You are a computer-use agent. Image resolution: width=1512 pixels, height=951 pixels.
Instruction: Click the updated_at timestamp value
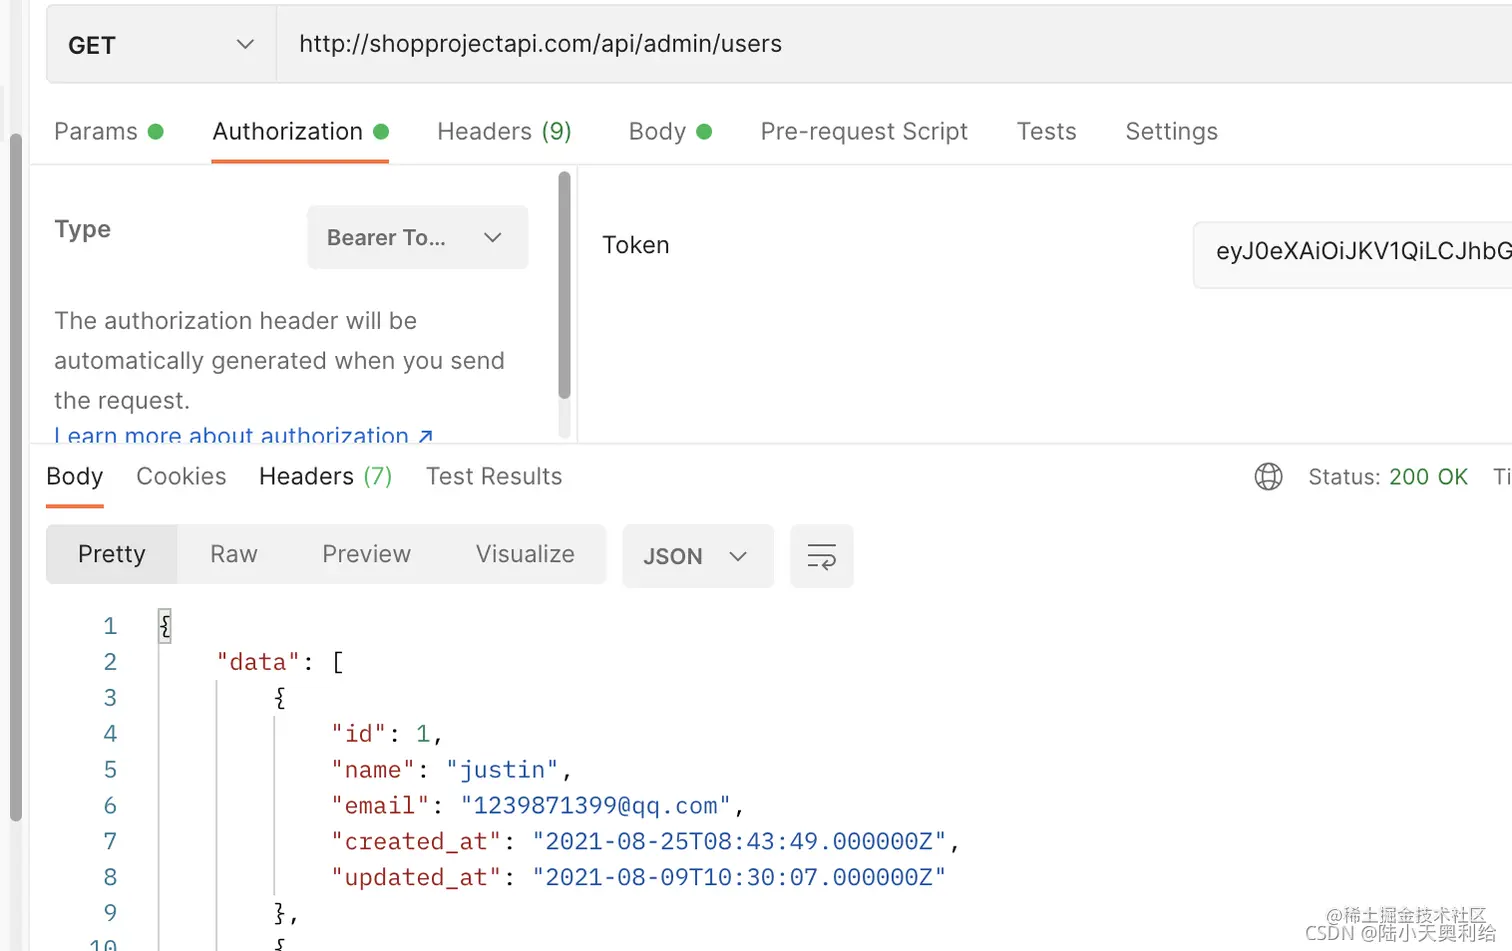pos(739,878)
